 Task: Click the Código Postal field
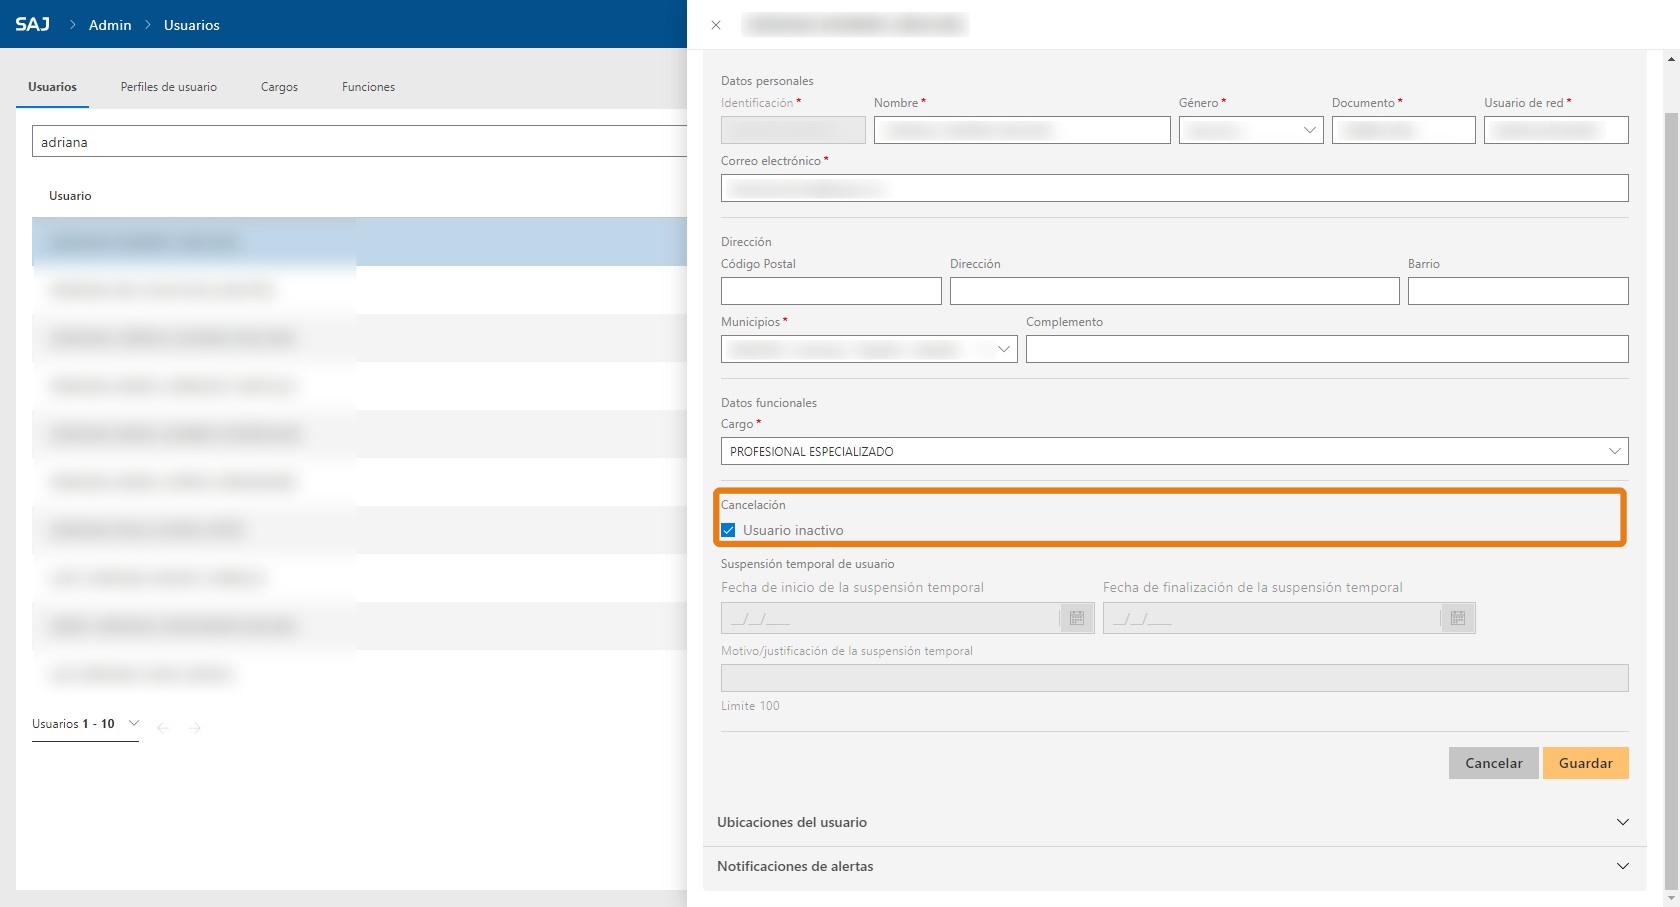(831, 291)
